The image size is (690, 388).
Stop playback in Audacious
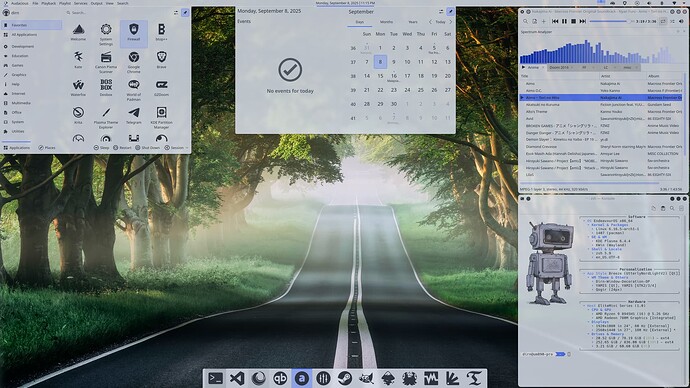click(573, 21)
